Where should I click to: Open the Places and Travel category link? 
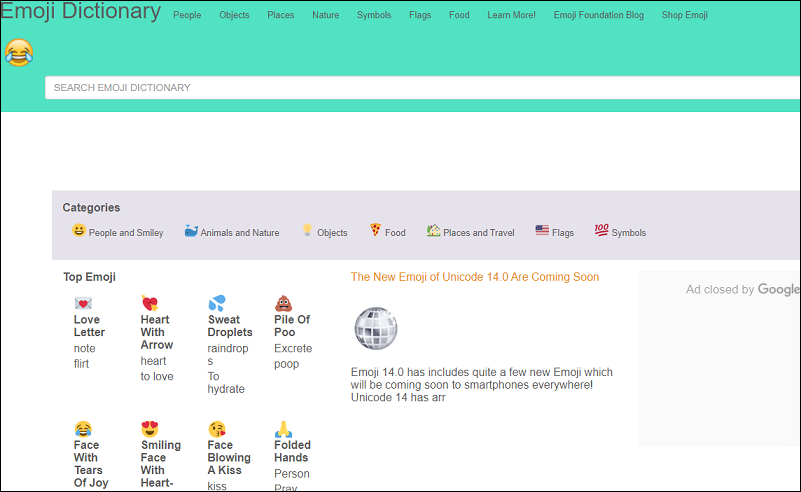pyautogui.click(x=479, y=233)
